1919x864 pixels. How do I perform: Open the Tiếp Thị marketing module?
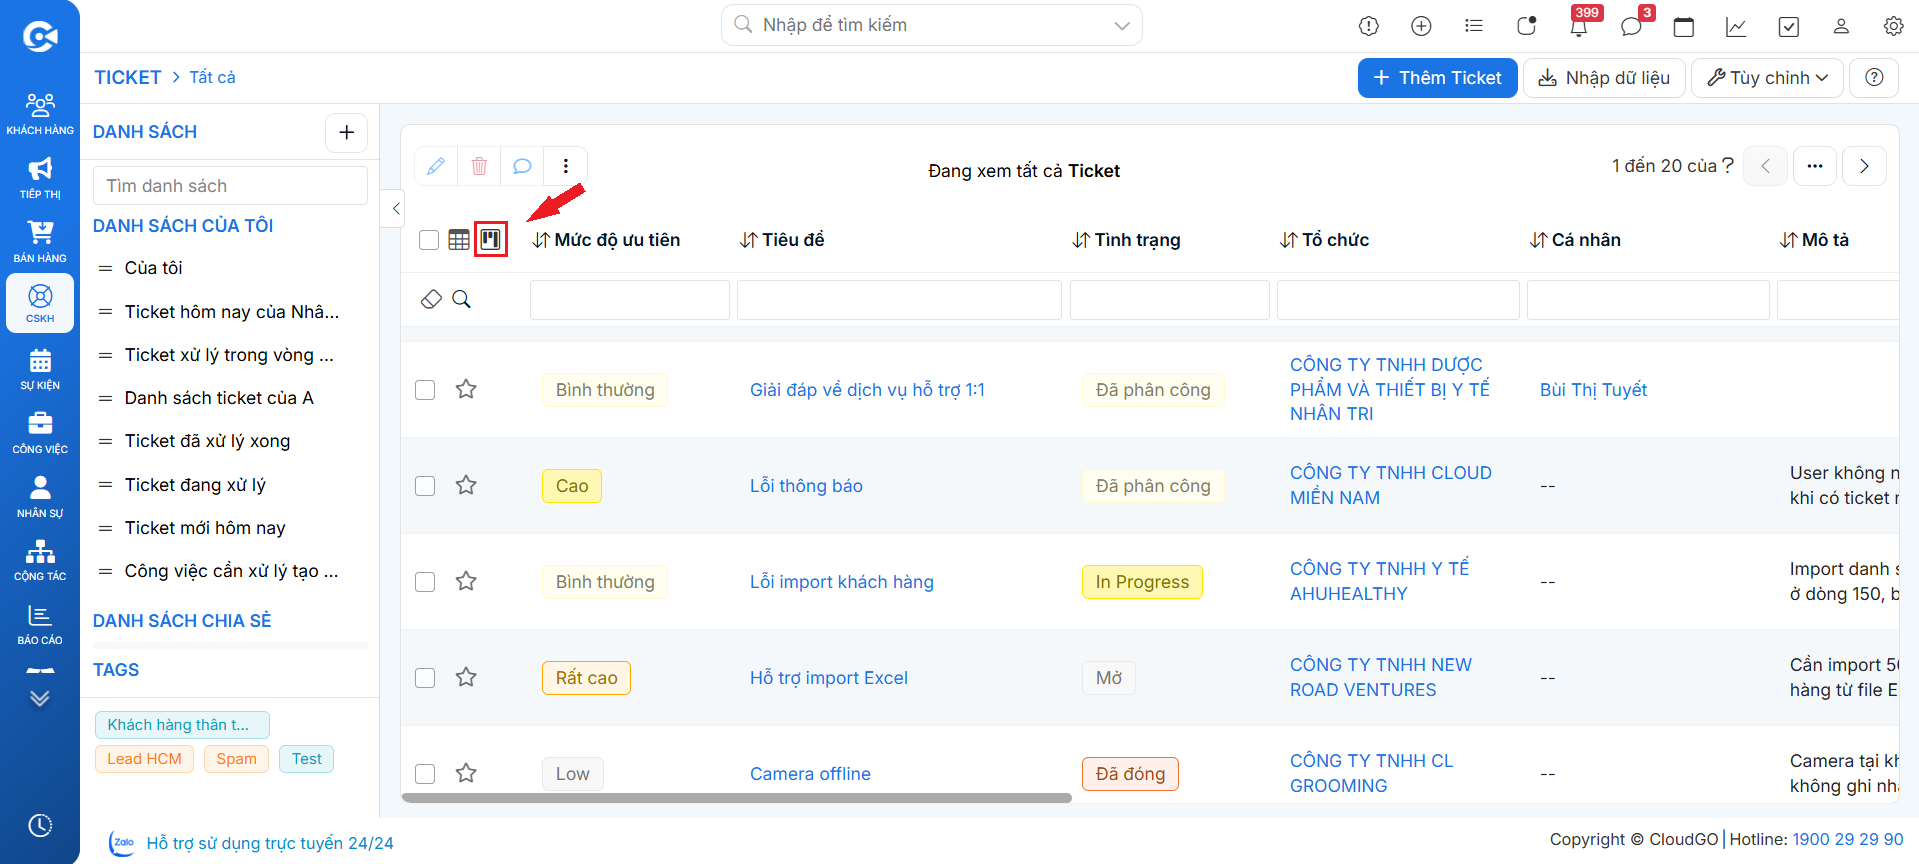pyautogui.click(x=40, y=178)
